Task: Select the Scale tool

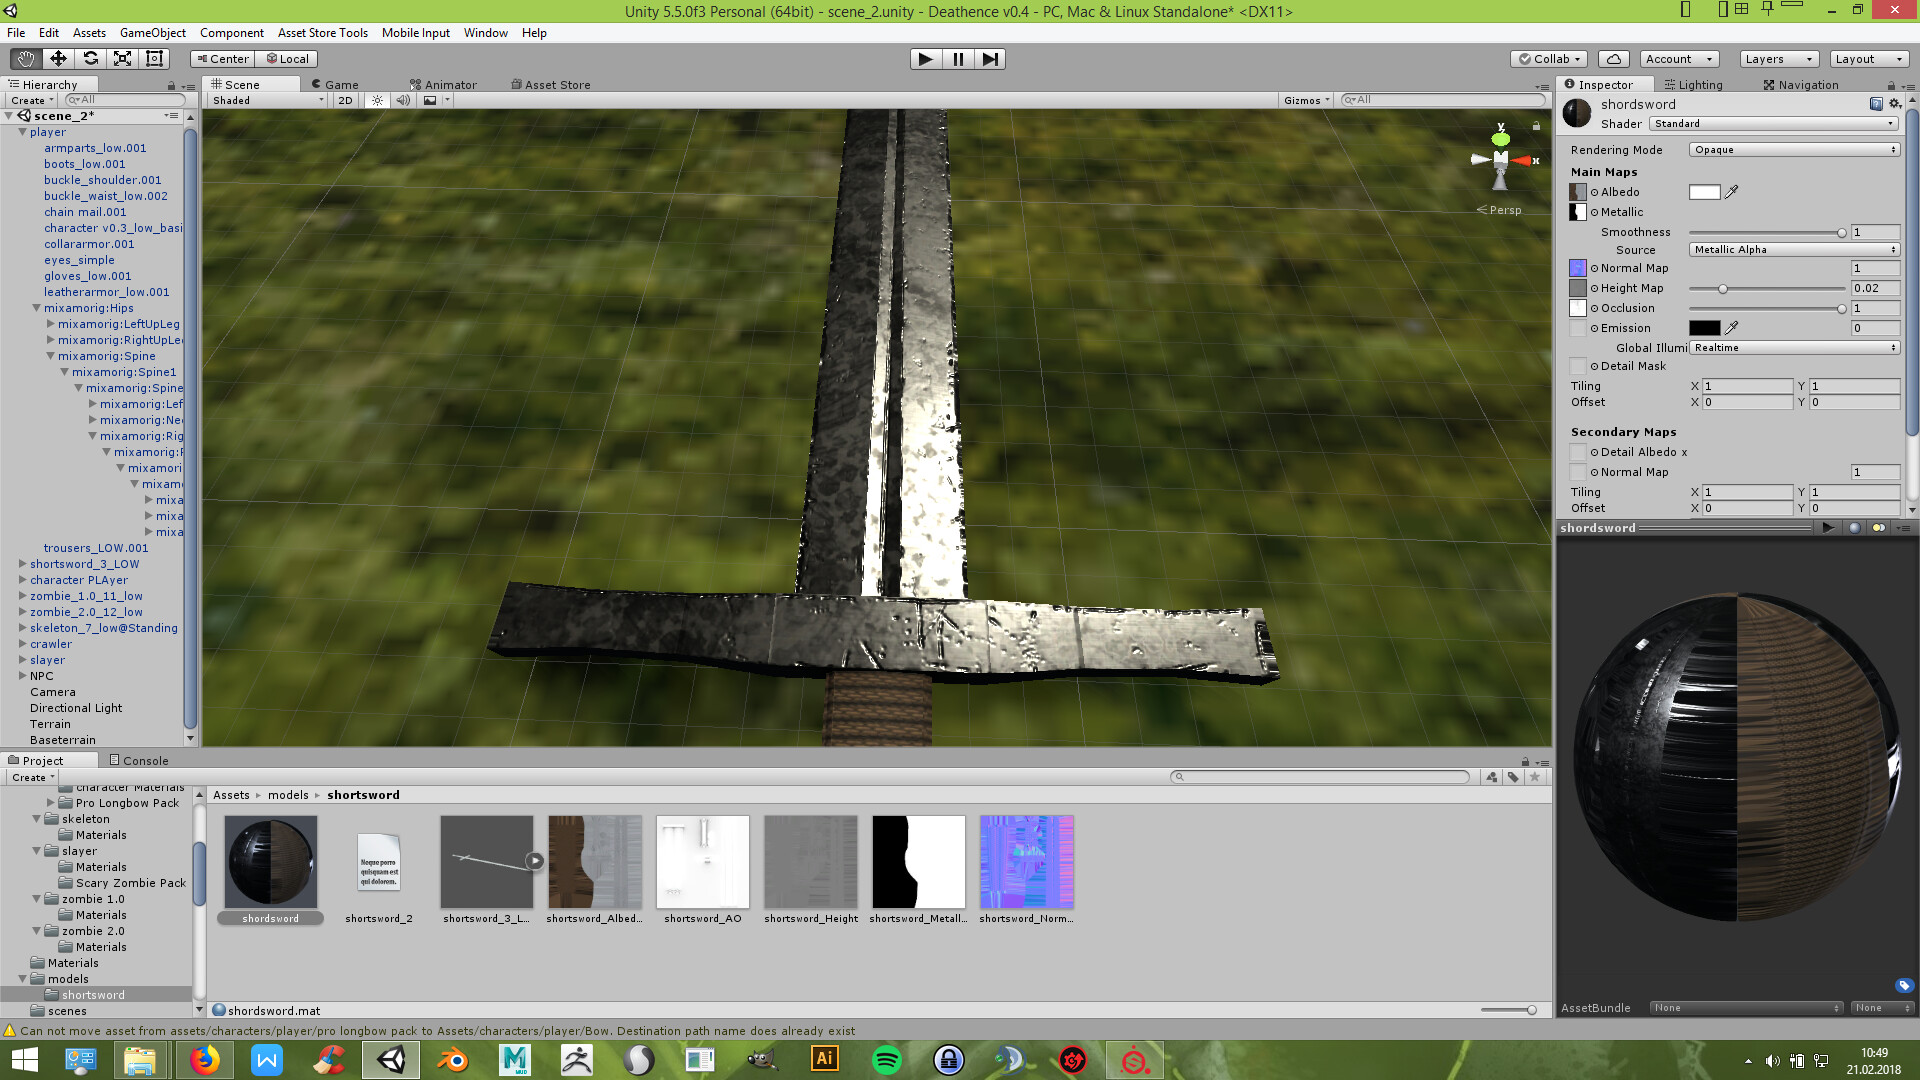Action: click(123, 59)
